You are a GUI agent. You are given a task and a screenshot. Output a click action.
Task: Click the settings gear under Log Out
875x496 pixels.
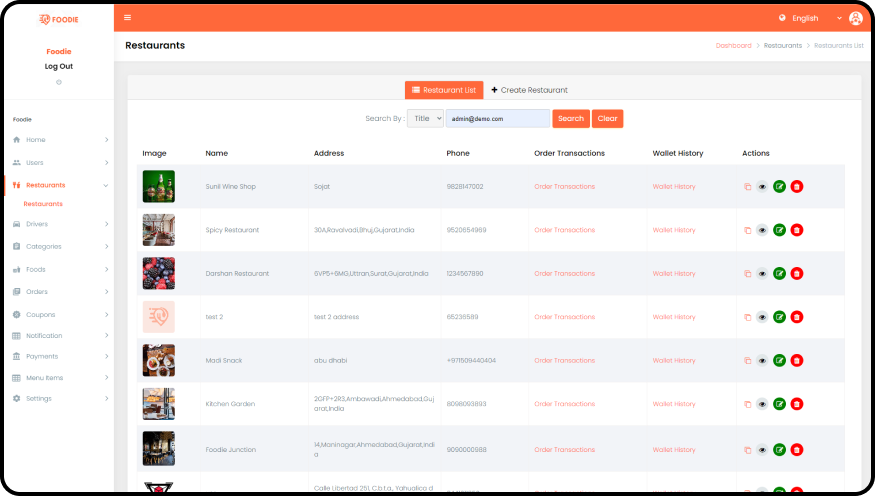pos(59,82)
